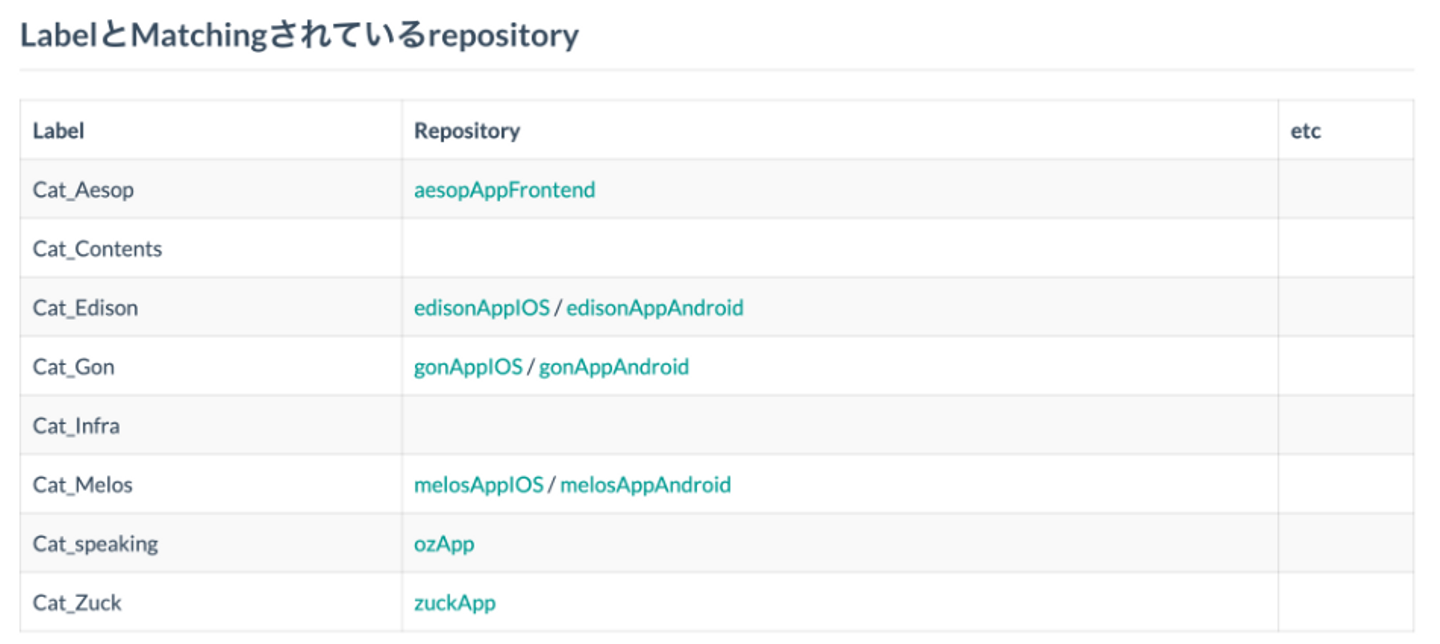Click the Label column header
The image size is (1440, 644).
[x=58, y=131]
